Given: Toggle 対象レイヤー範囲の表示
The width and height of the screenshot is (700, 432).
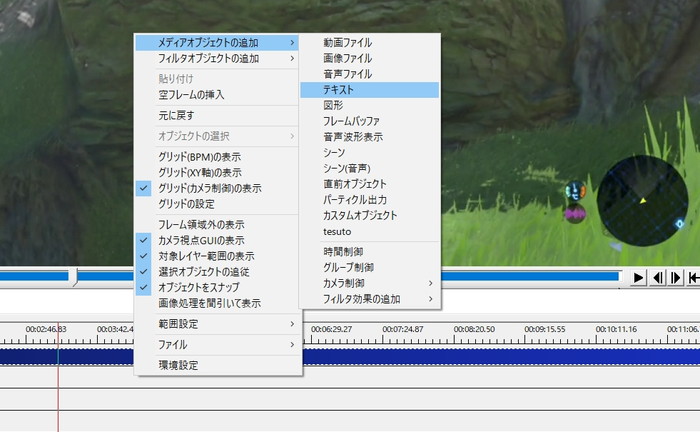Looking at the screenshot, I should click(217, 256).
